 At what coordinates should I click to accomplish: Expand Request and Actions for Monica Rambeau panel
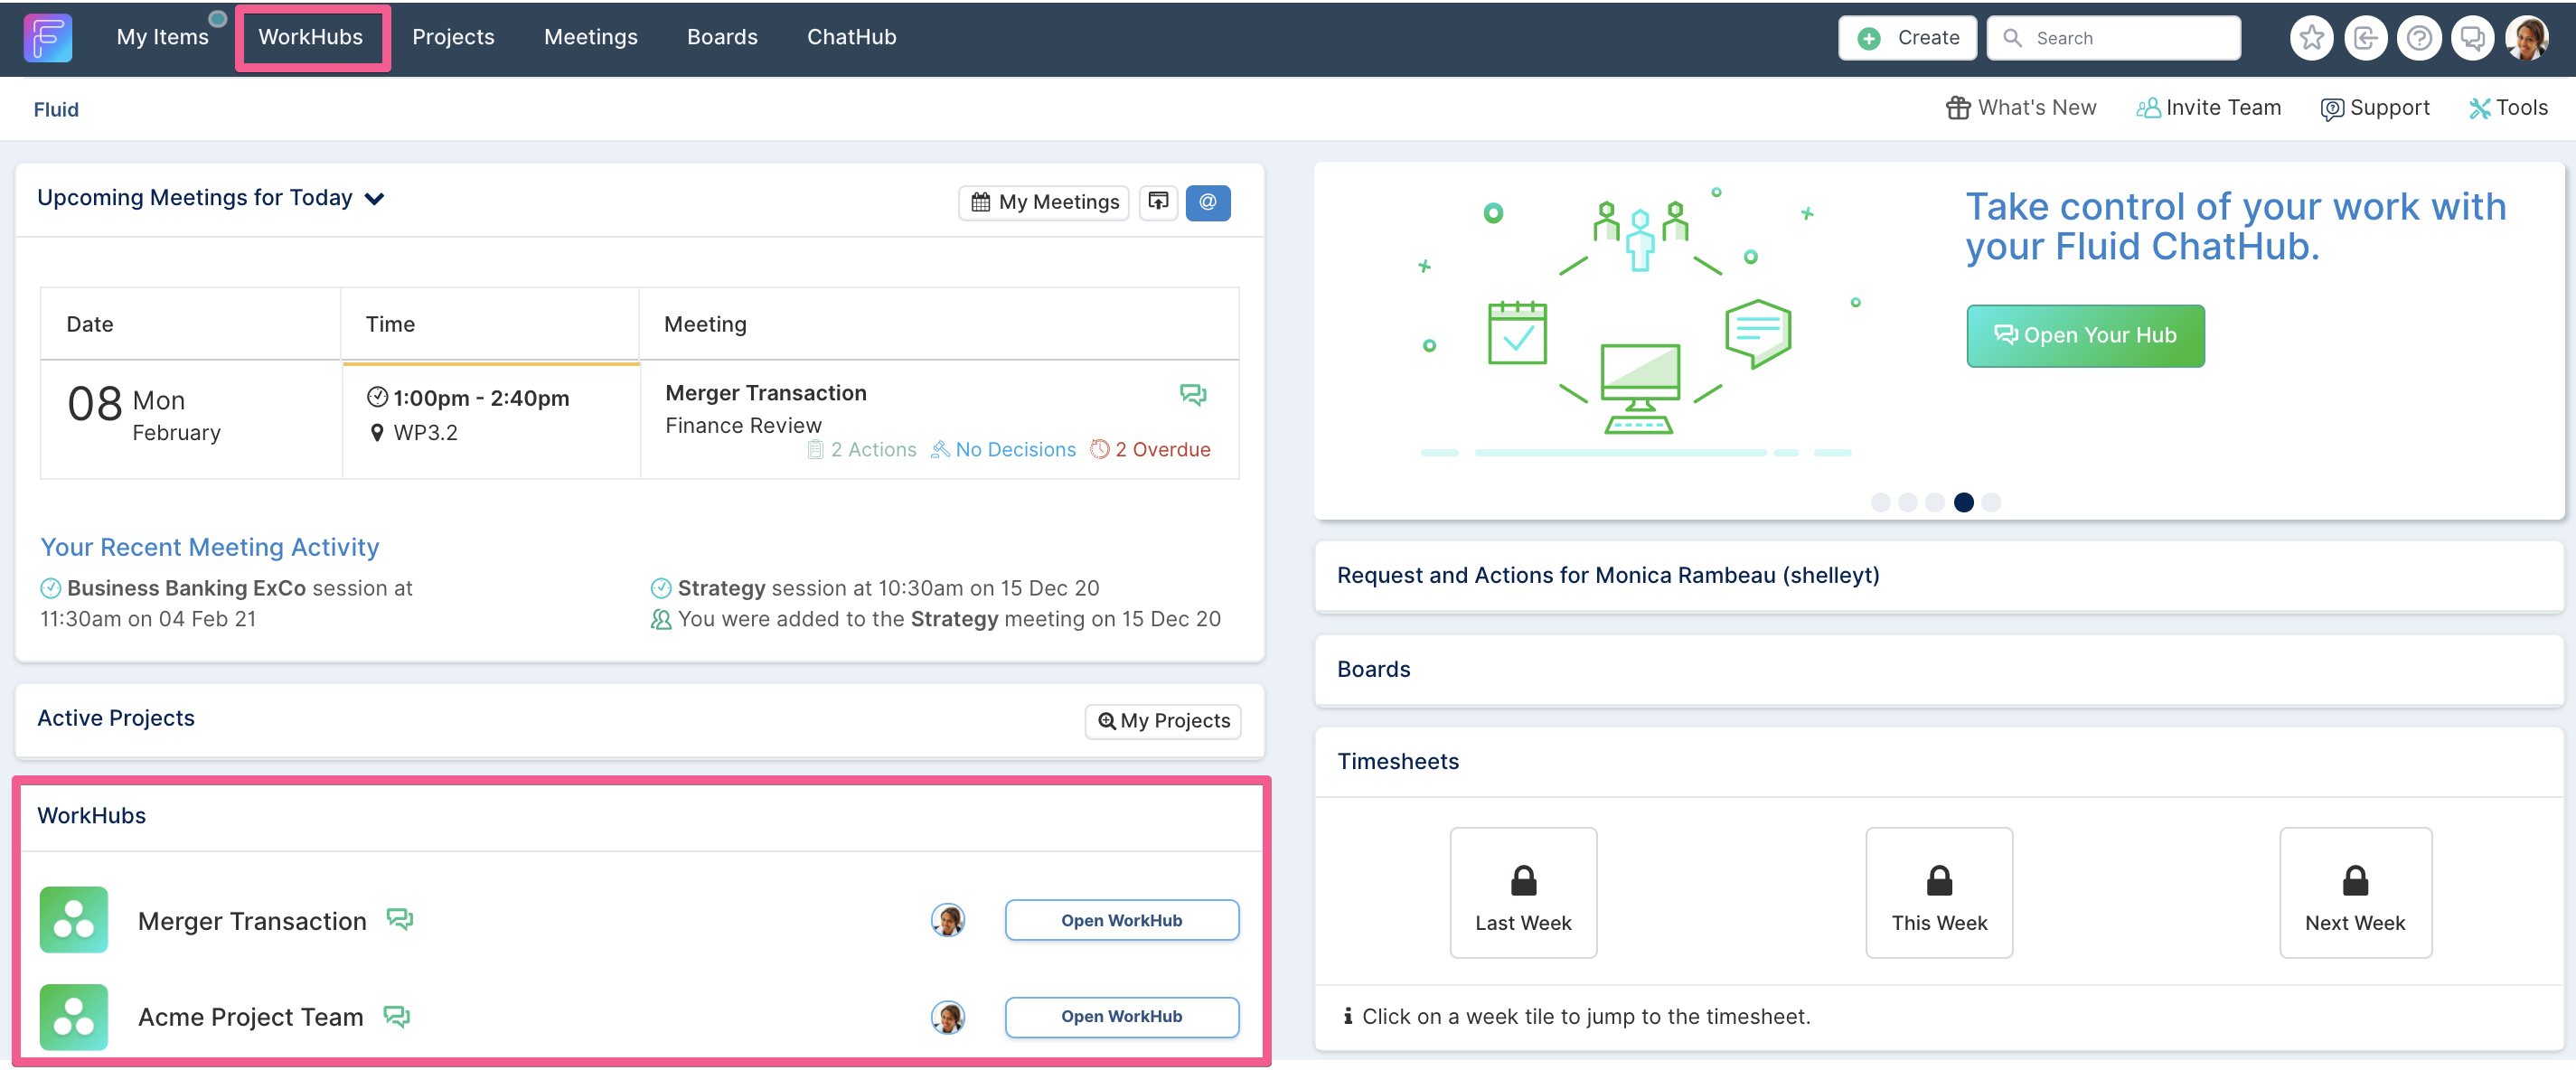pyautogui.click(x=1938, y=575)
